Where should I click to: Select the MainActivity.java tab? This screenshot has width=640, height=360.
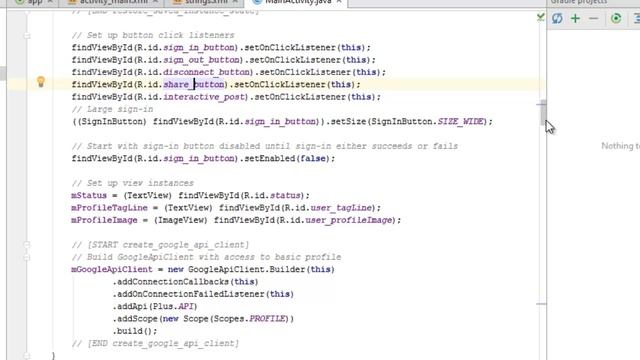click(x=297, y=2)
